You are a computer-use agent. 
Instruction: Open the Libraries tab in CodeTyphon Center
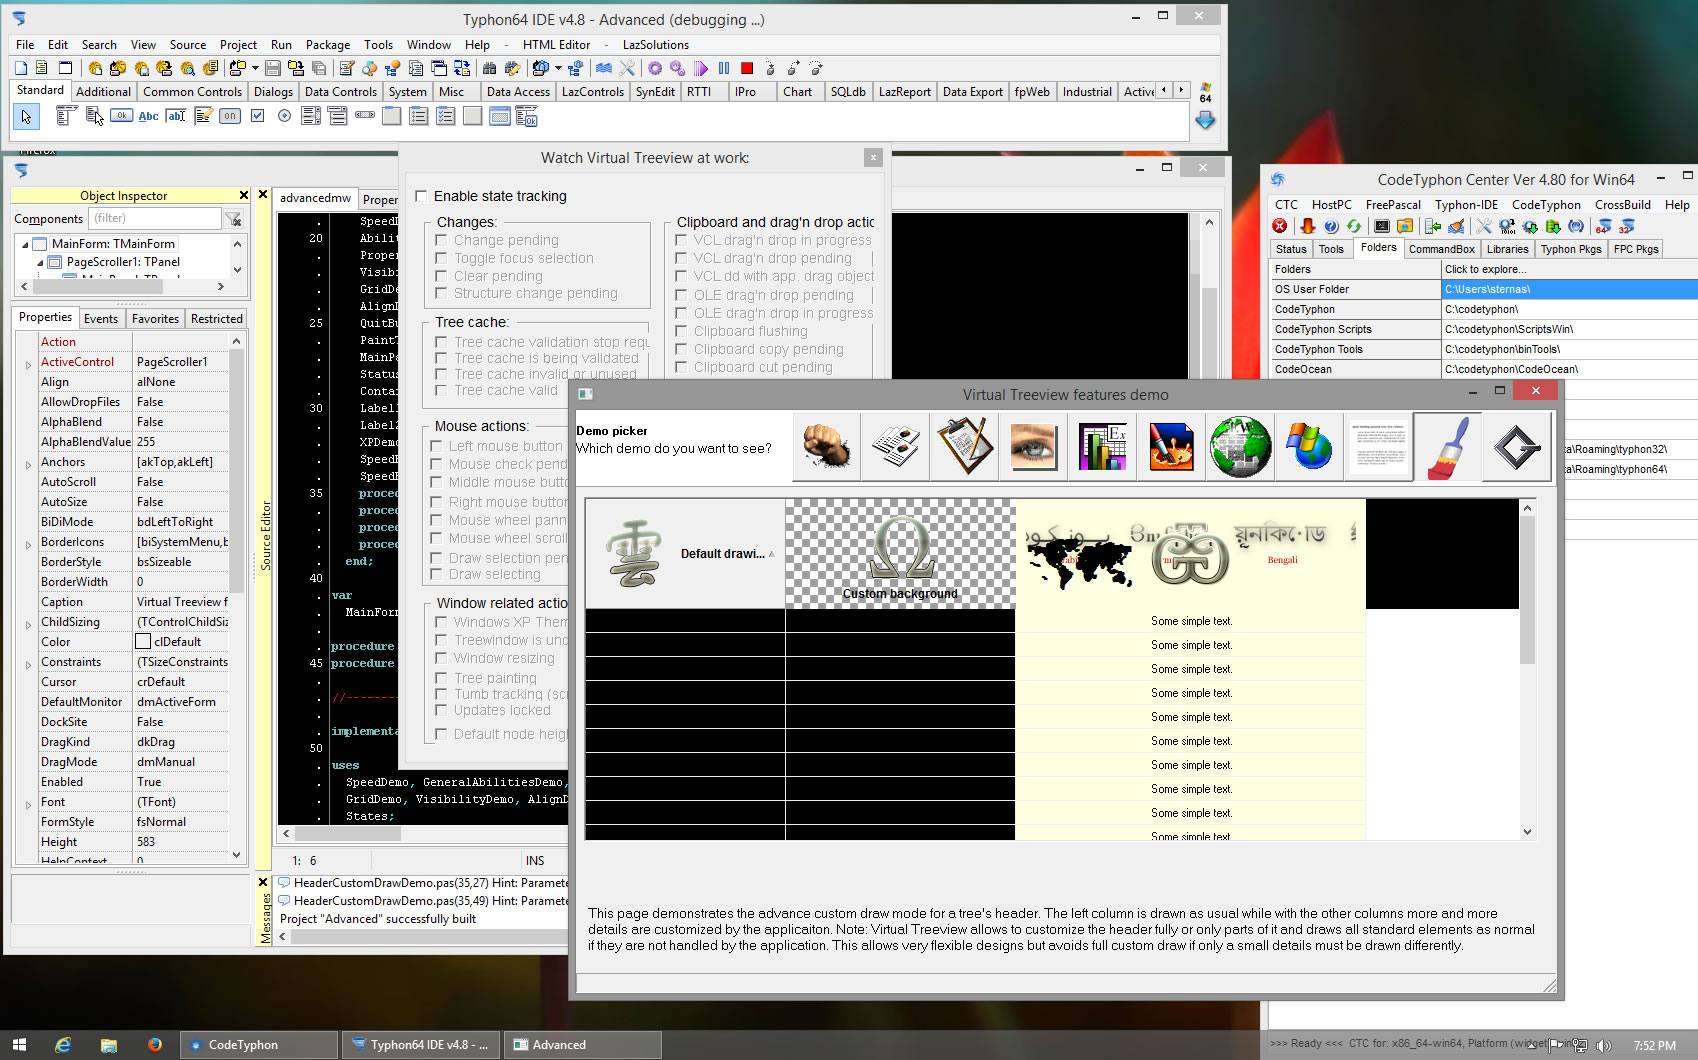click(1507, 249)
